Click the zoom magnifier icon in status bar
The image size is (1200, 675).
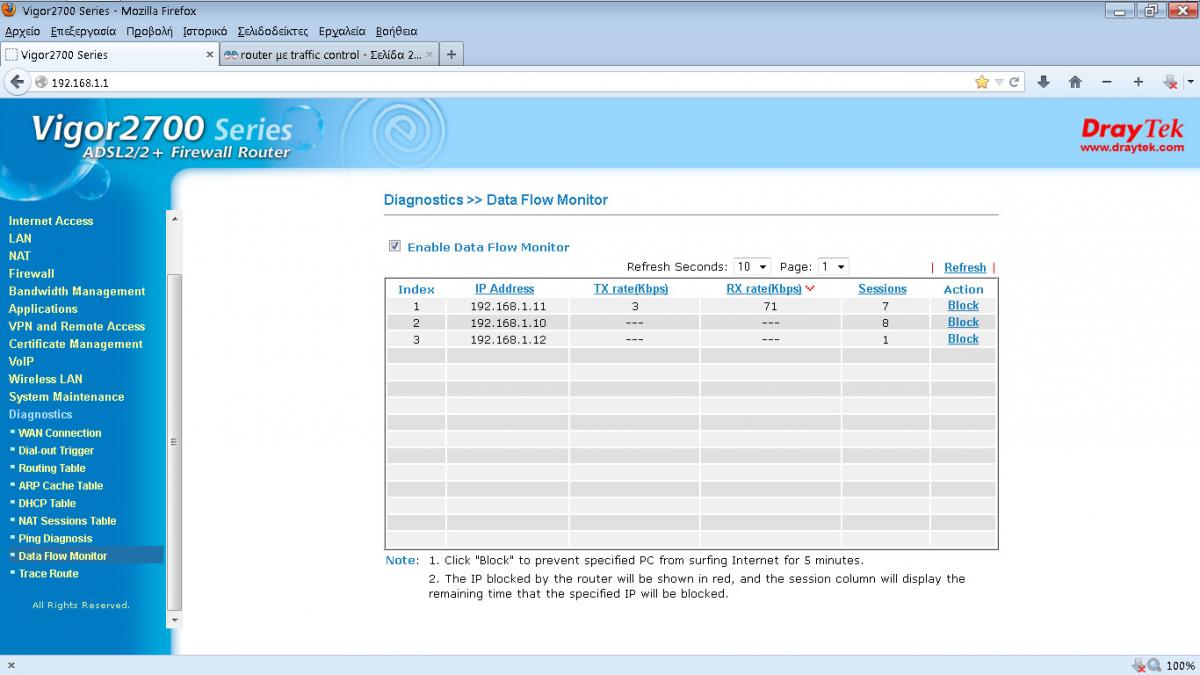click(1153, 666)
